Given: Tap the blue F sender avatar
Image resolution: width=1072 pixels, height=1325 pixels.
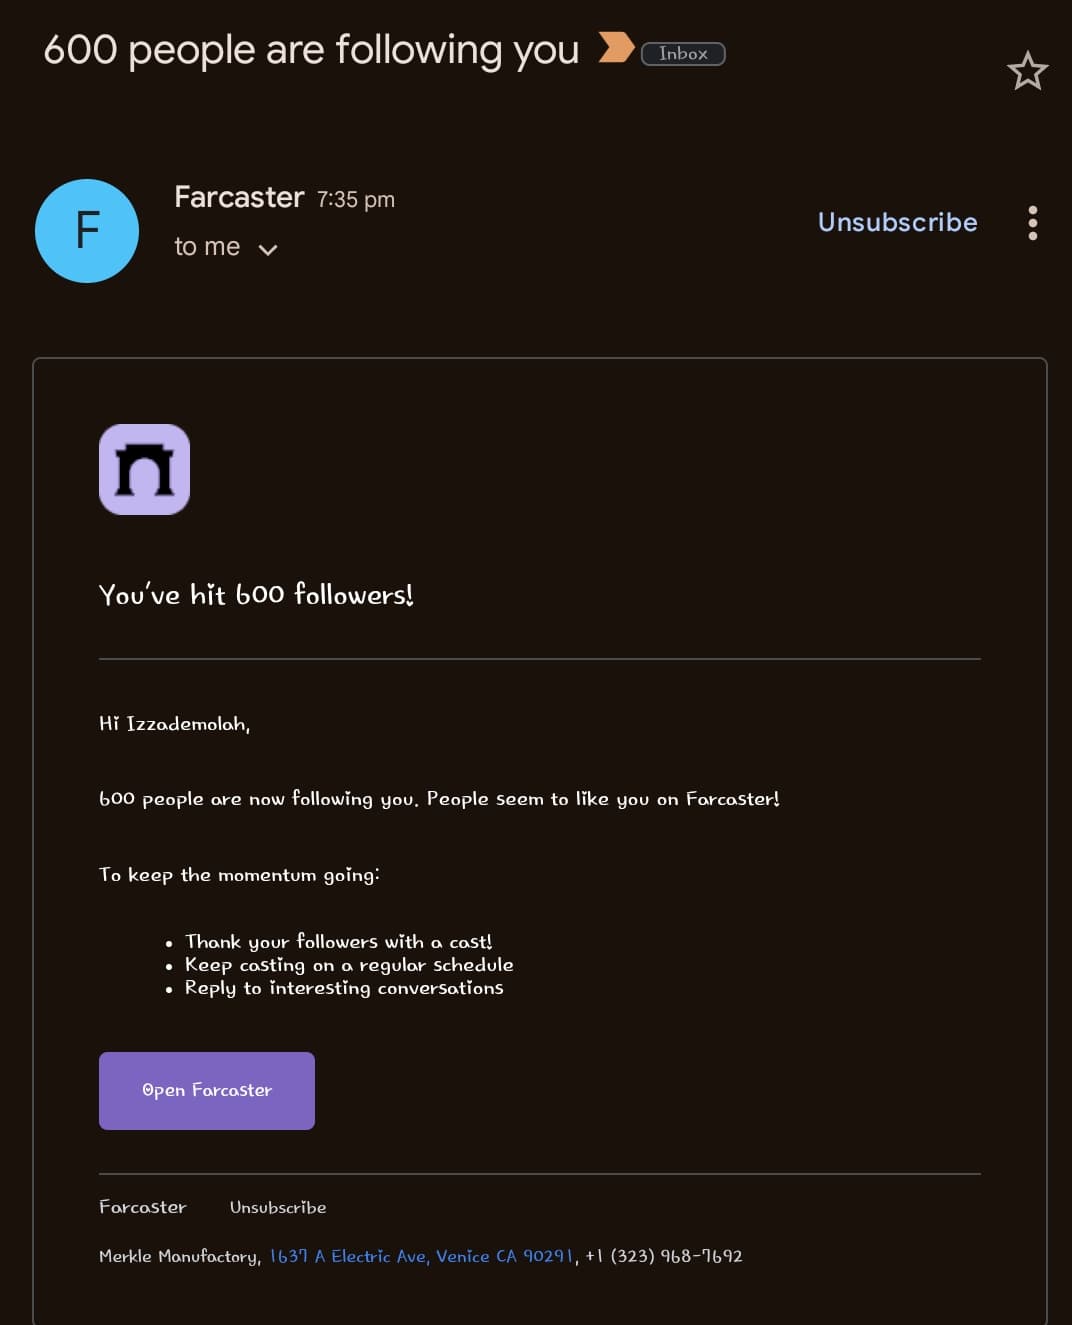Looking at the screenshot, I should [87, 231].
